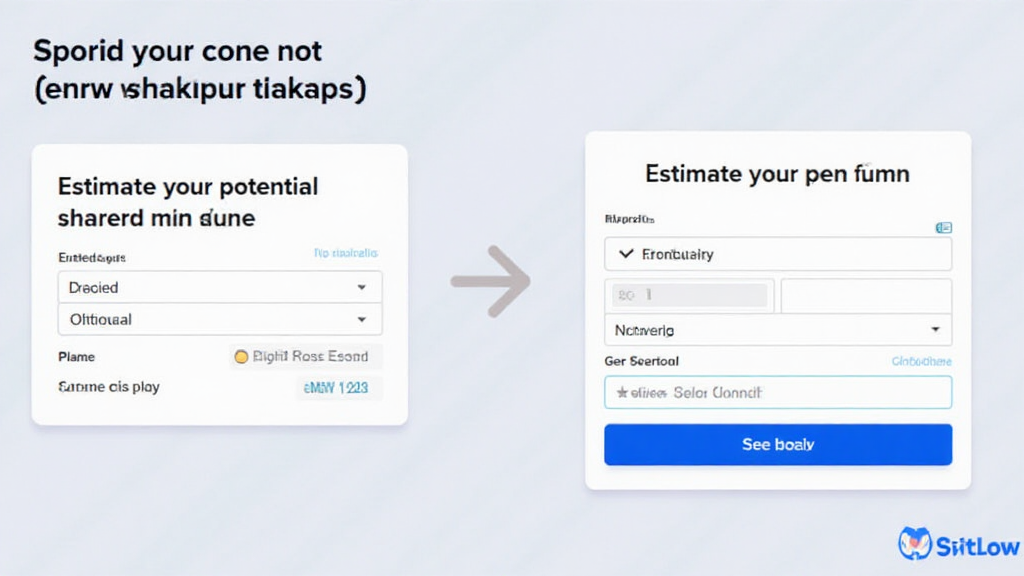Follow the No riaakalis link

tap(345, 254)
